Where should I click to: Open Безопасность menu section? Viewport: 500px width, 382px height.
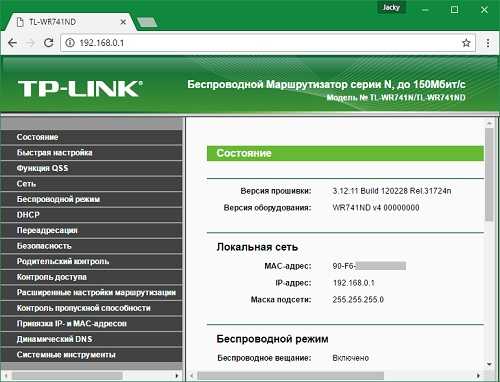pos(91,246)
